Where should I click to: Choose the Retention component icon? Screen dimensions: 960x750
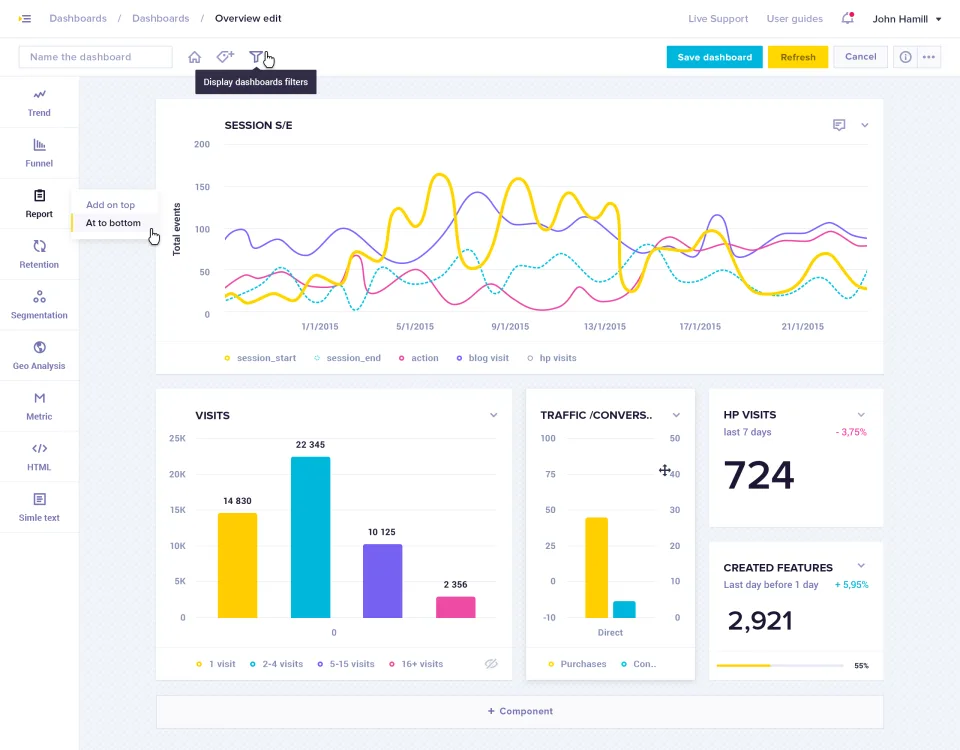click(x=39, y=246)
